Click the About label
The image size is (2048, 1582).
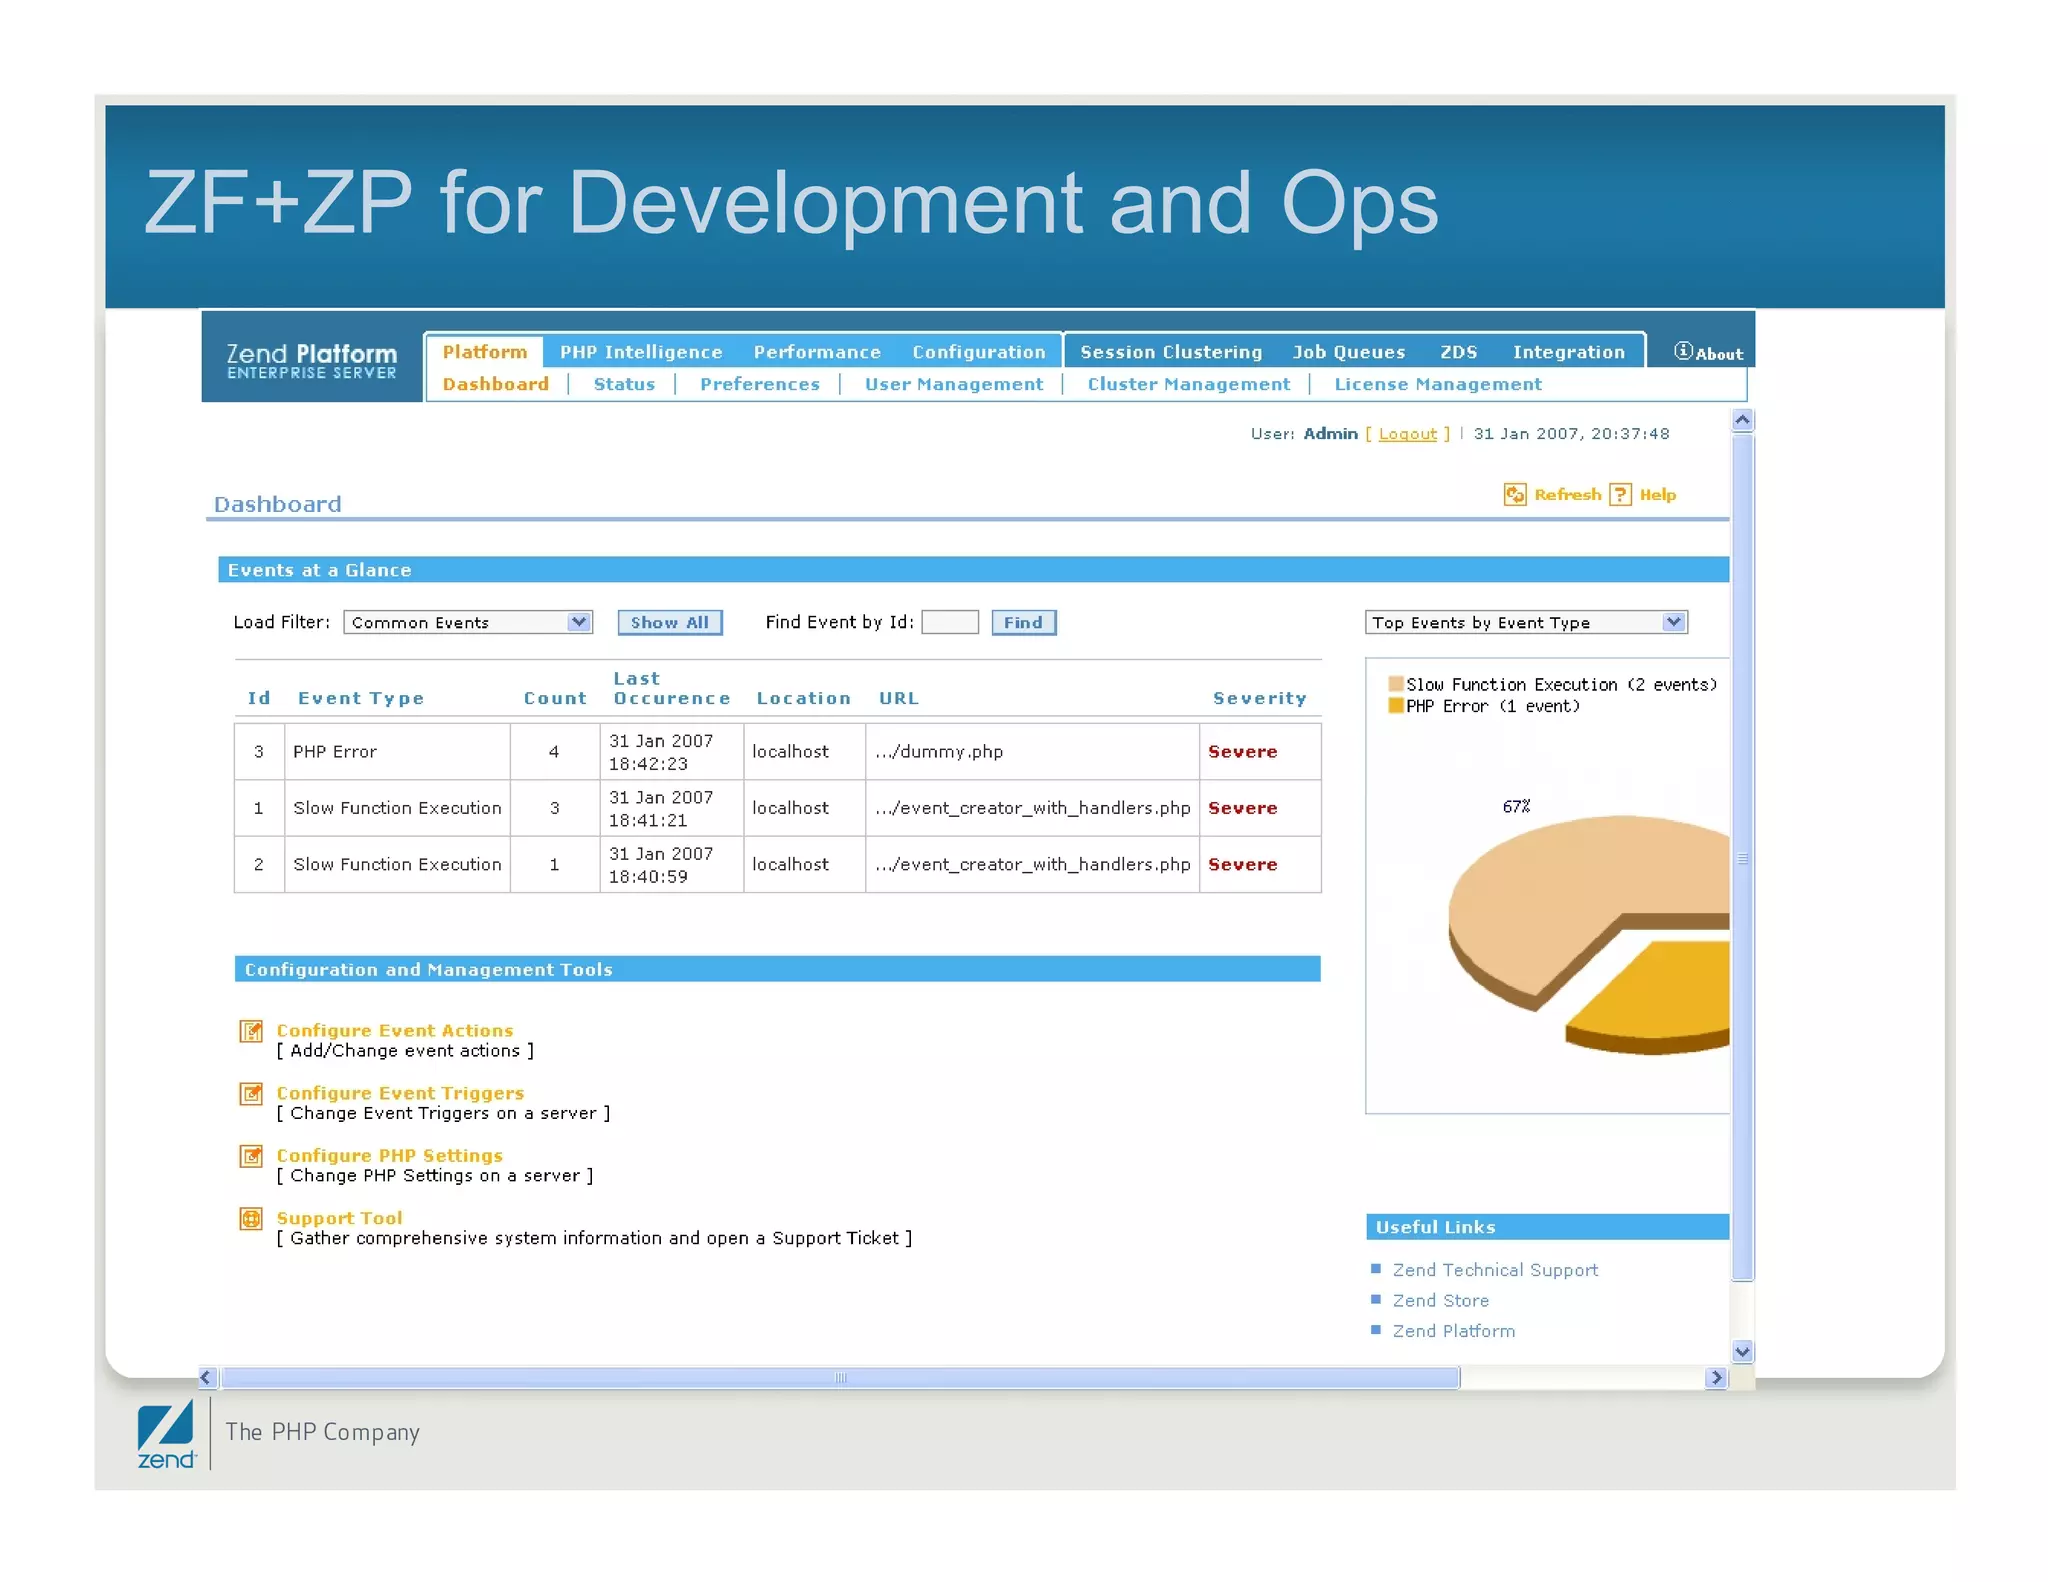[x=1719, y=354]
